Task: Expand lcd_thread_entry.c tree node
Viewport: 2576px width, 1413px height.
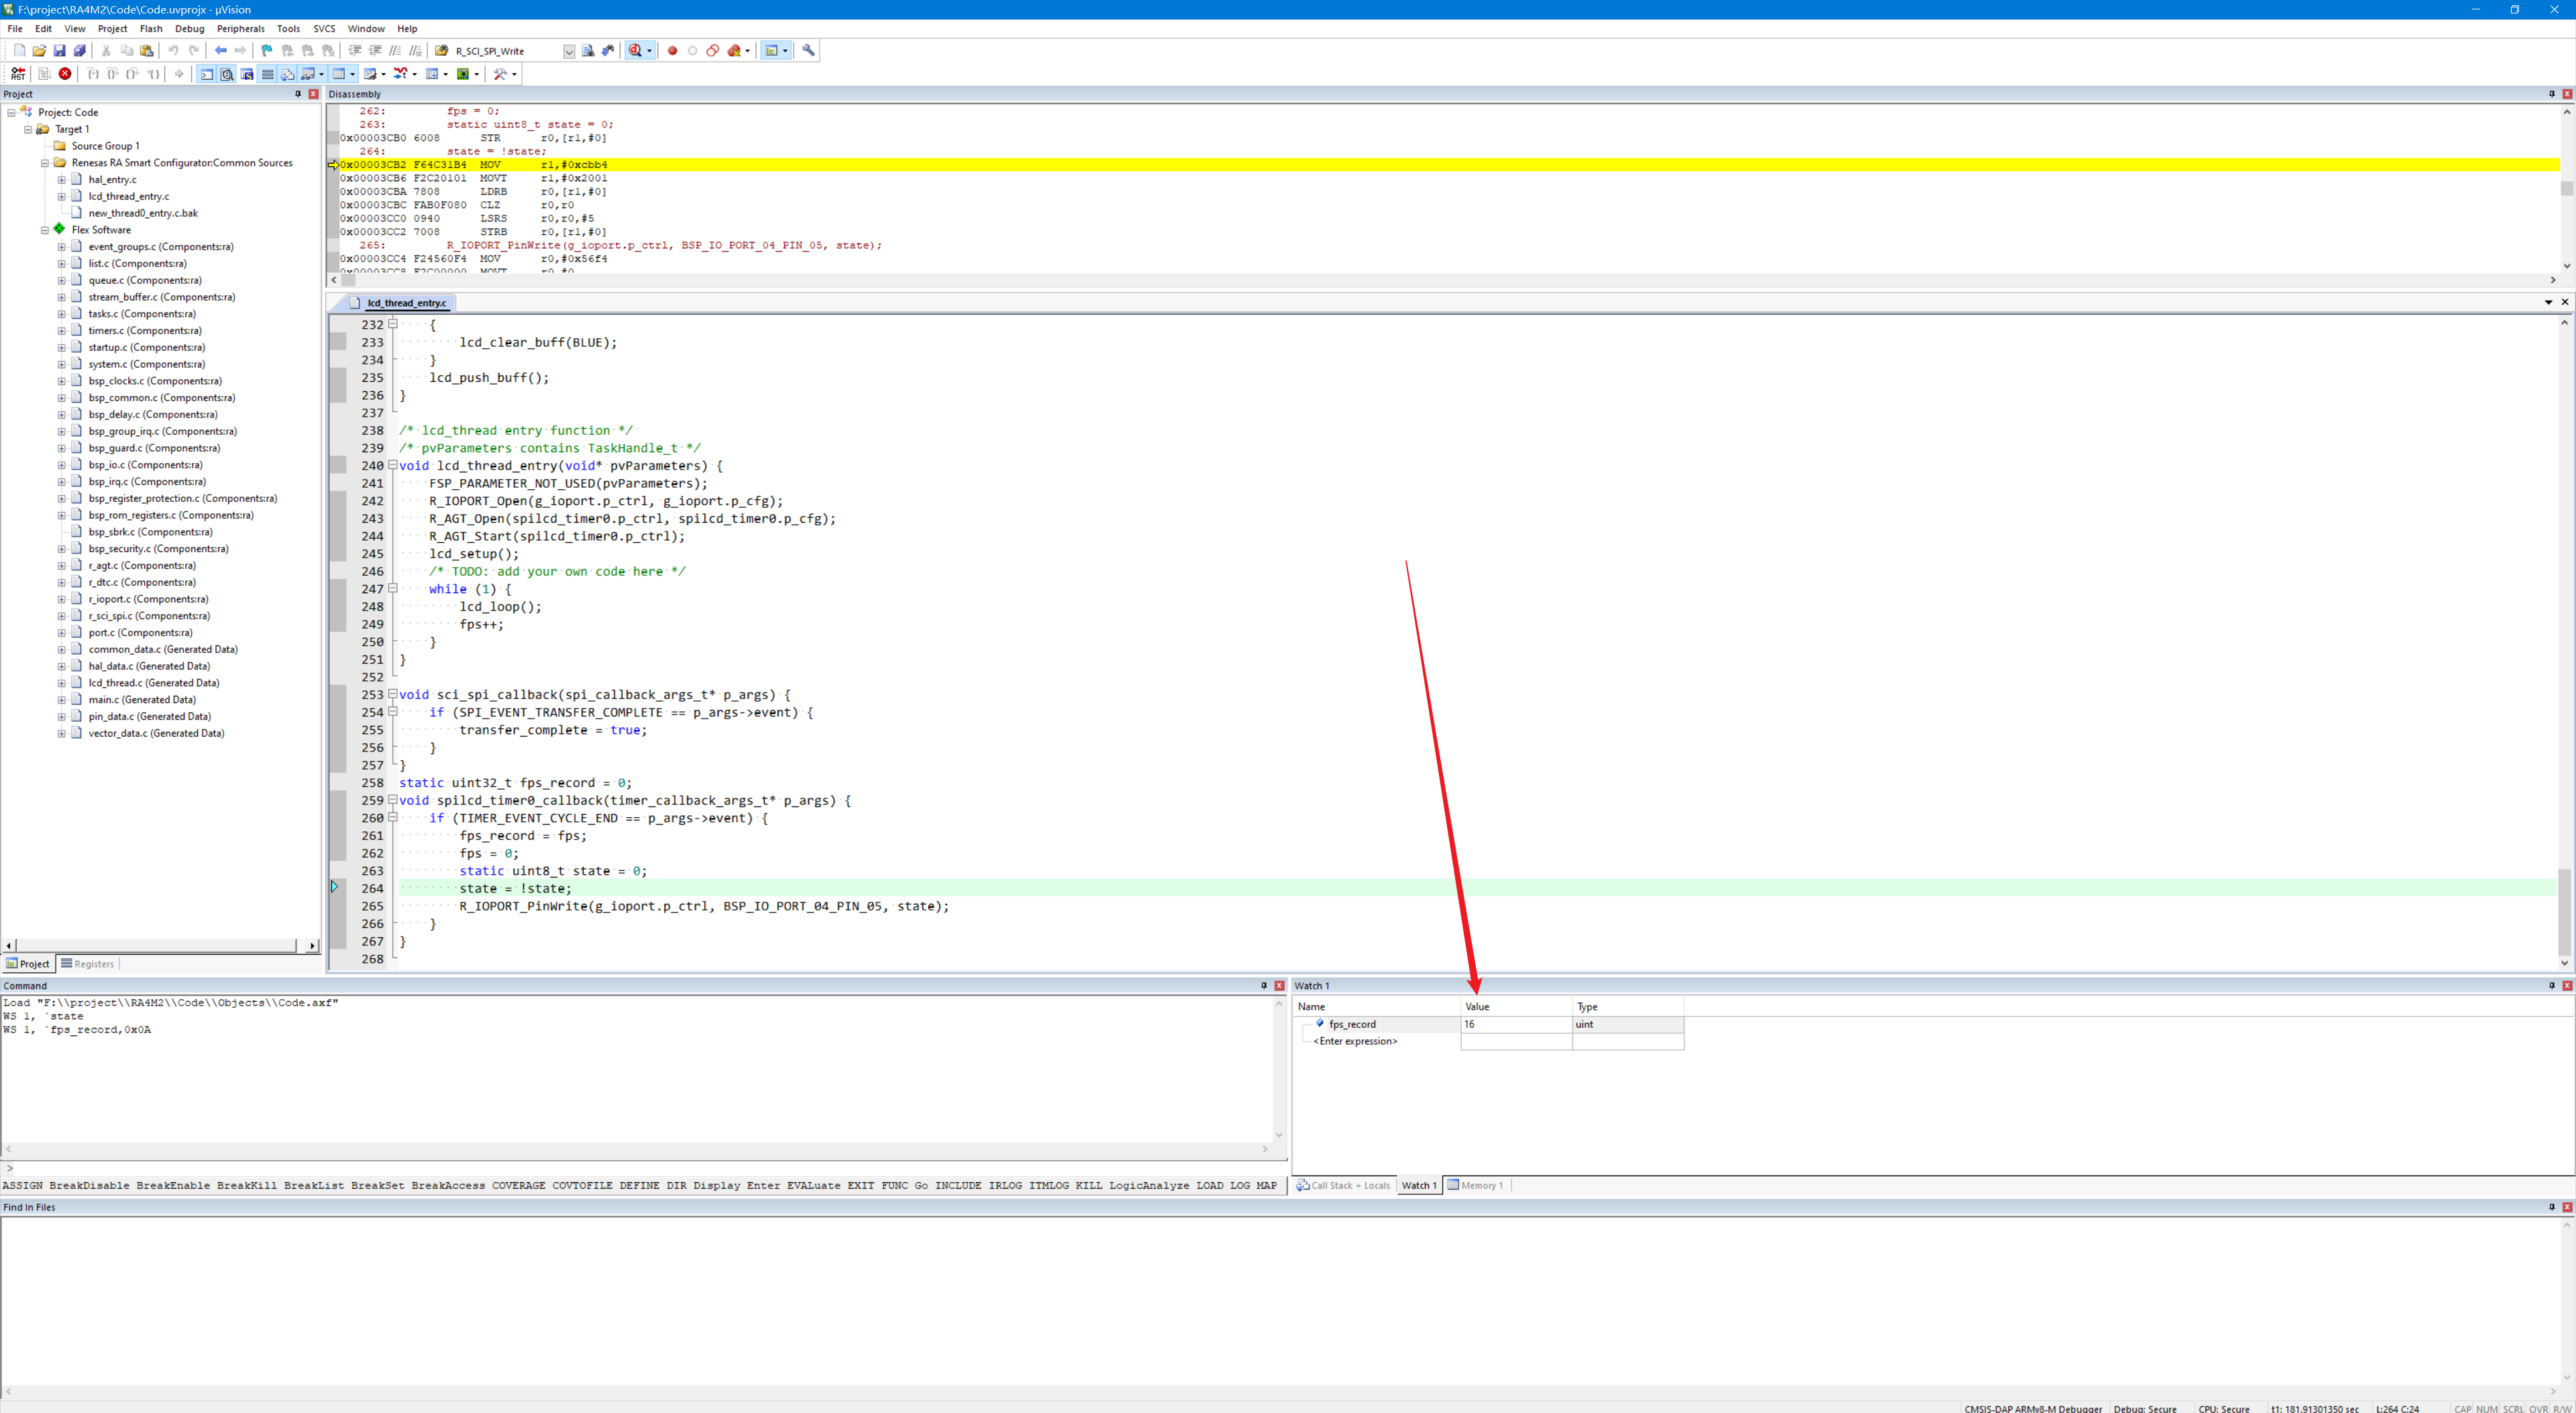Action: [61, 197]
